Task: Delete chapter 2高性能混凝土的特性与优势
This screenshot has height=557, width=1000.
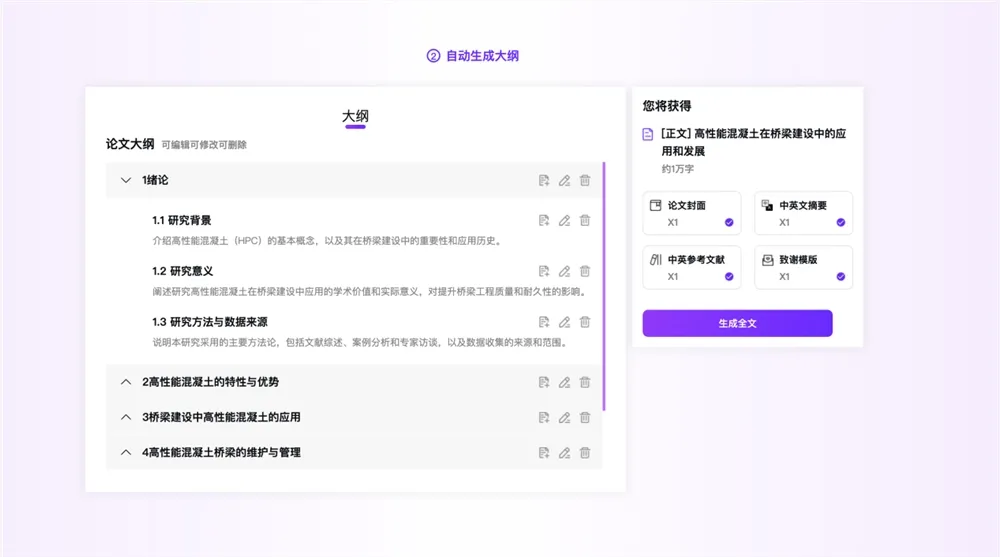Action: tap(585, 382)
